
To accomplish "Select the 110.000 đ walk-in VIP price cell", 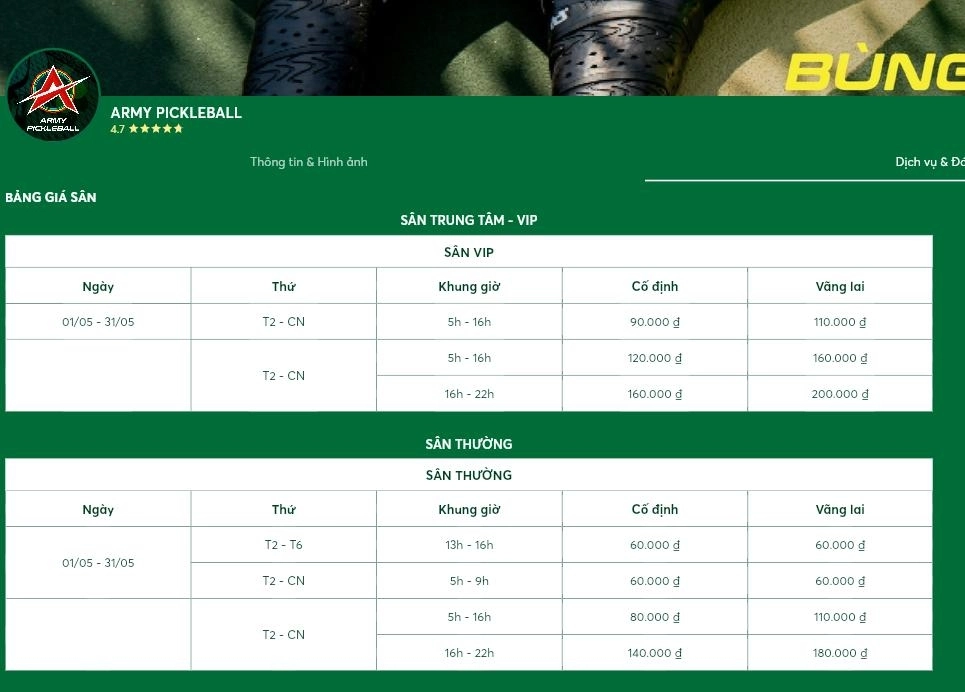I will point(839,322).
